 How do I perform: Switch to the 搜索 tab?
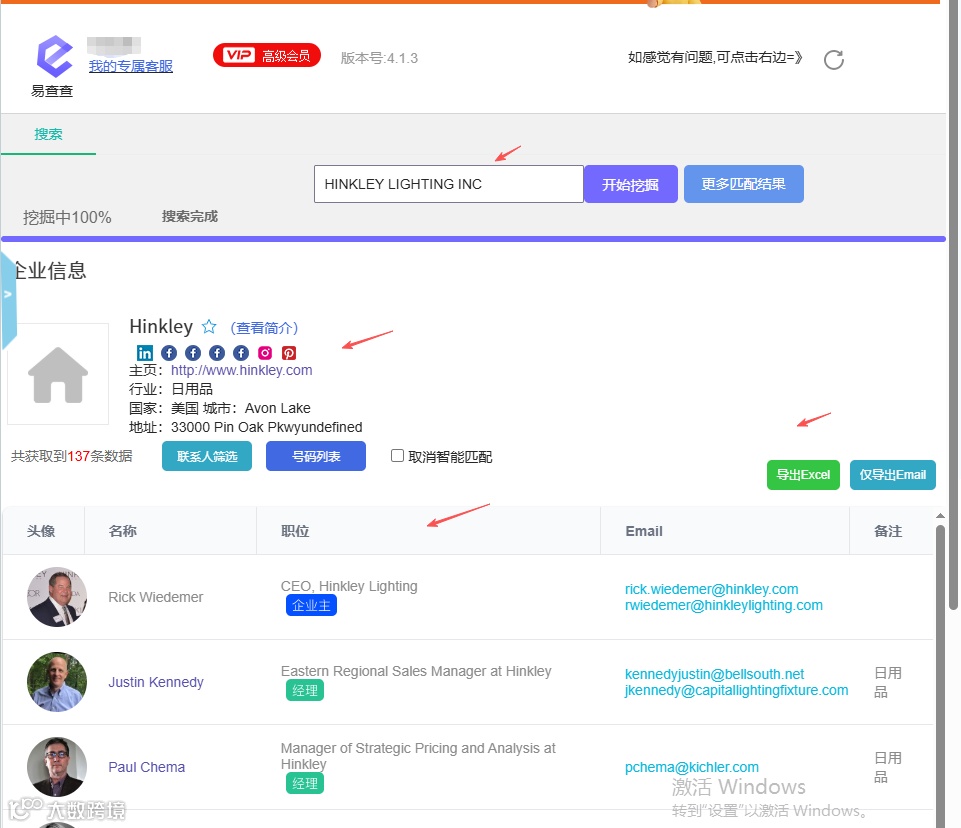tap(48, 134)
